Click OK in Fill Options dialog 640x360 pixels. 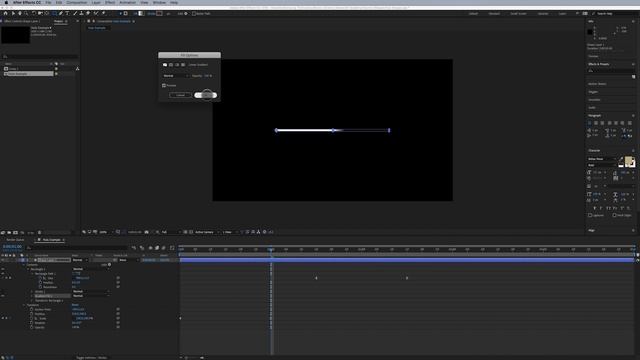pos(205,95)
